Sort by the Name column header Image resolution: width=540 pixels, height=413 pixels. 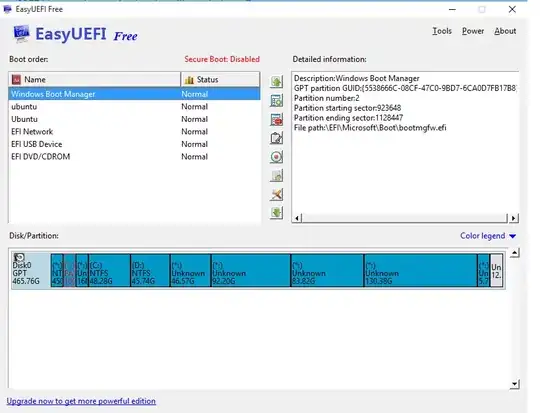point(95,80)
